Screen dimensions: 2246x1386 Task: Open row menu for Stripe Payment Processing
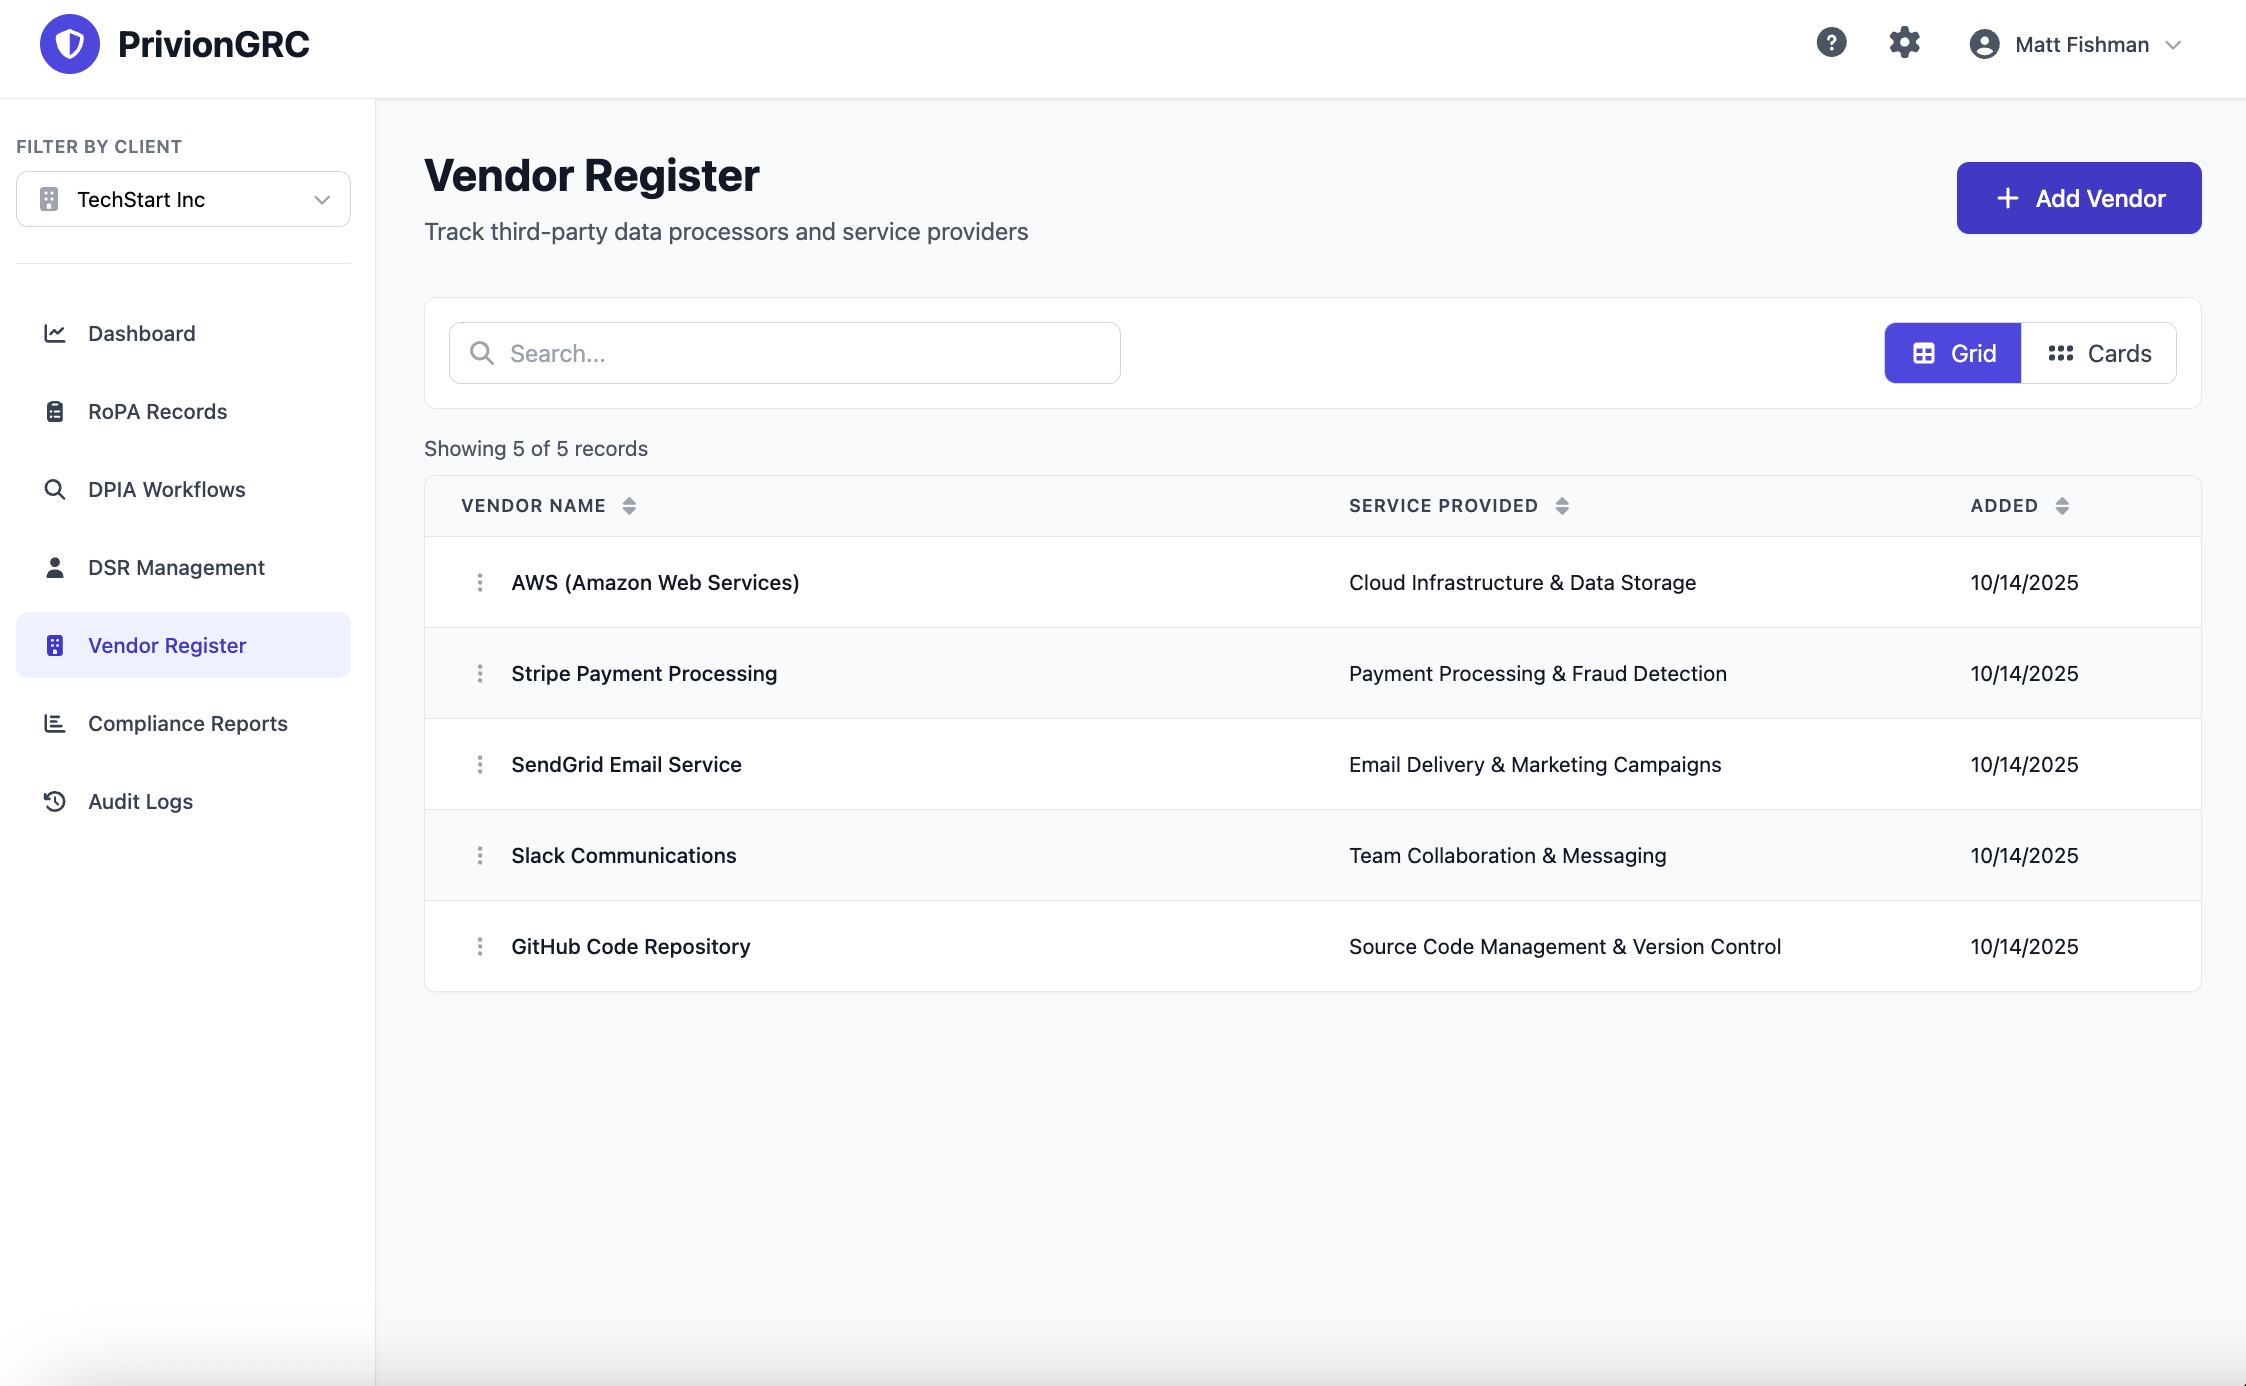coord(480,673)
